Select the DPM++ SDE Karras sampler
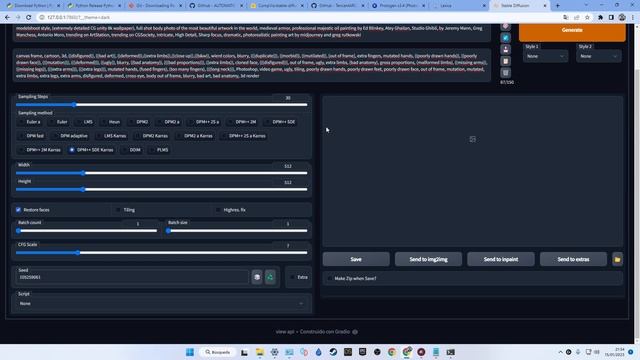The width and height of the screenshot is (640, 360). tap(91, 150)
